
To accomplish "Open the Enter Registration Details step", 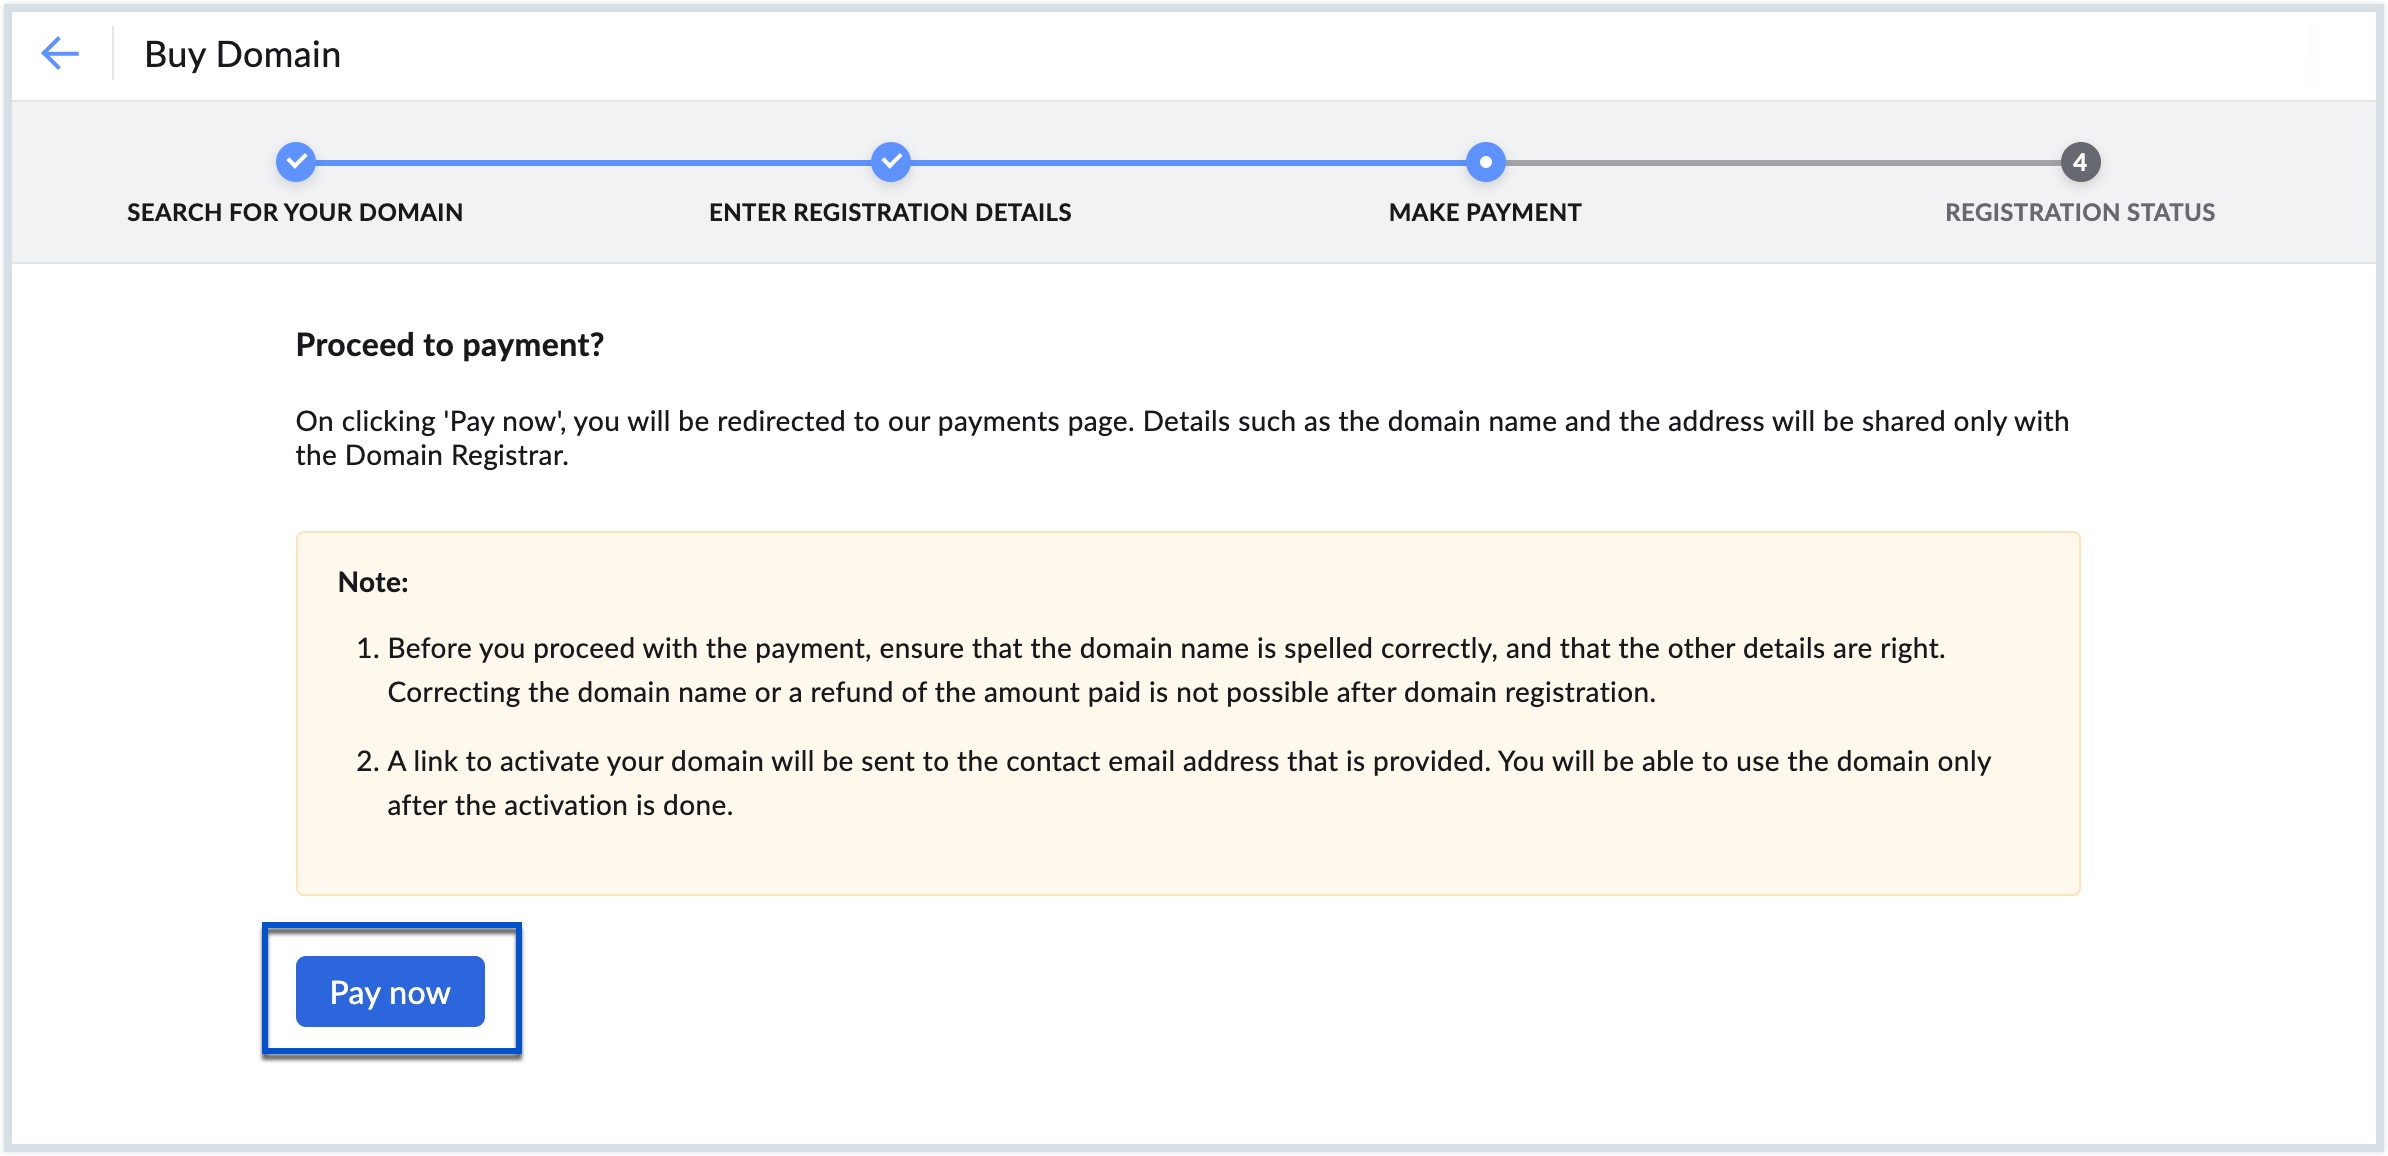I will 890,212.
